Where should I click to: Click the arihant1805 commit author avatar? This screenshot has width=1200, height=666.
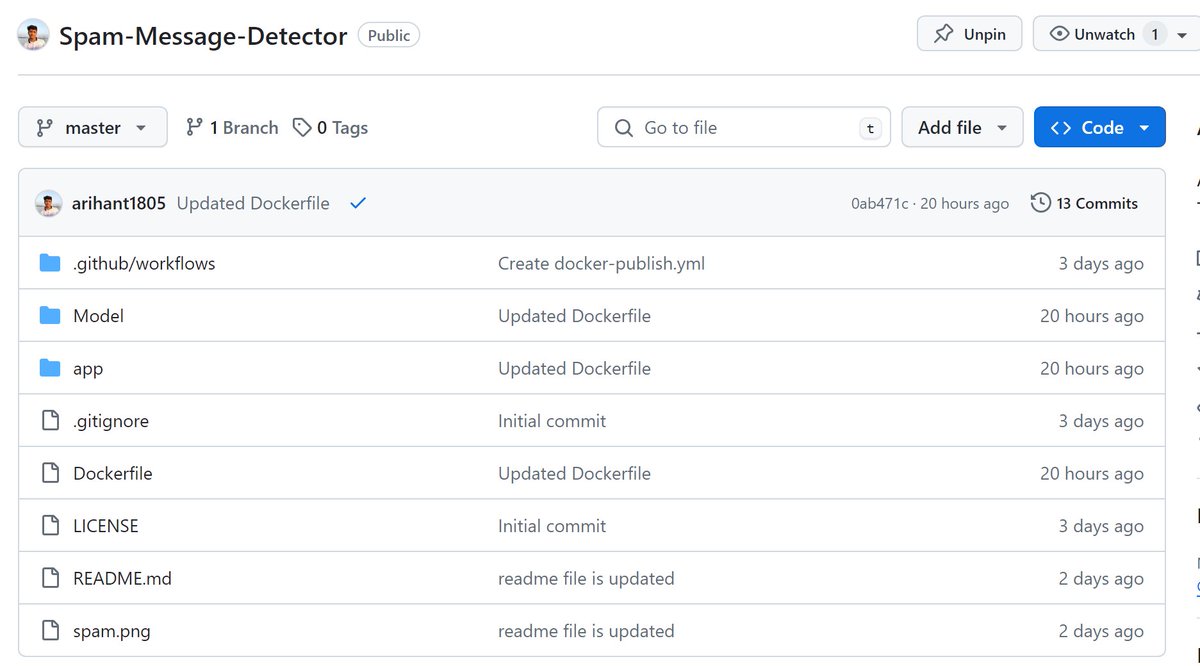coord(49,203)
